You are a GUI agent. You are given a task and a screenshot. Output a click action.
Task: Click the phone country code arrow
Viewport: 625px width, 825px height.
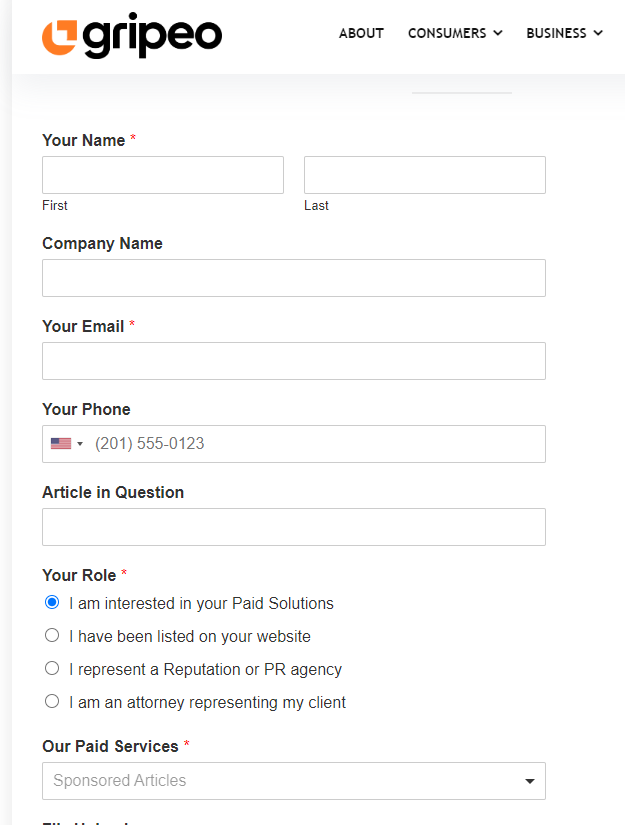80,444
